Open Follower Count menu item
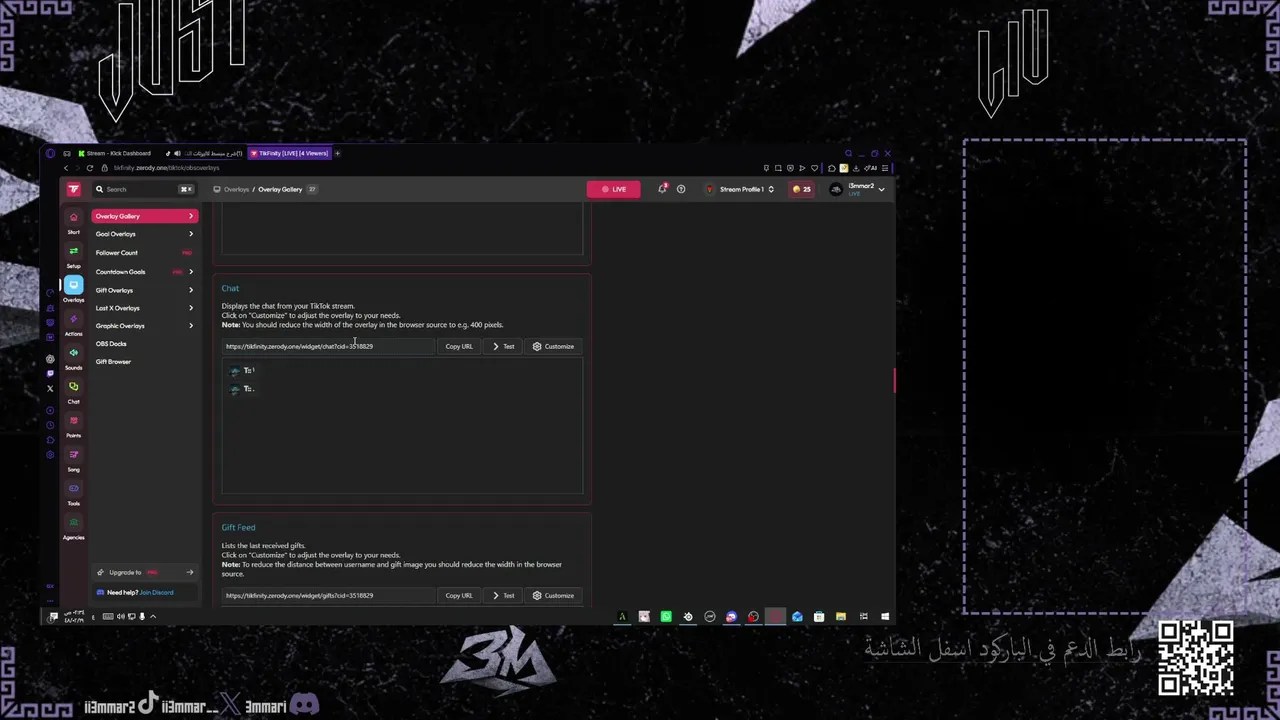The height and width of the screenshot is (720, 1280). click(144, 253)
